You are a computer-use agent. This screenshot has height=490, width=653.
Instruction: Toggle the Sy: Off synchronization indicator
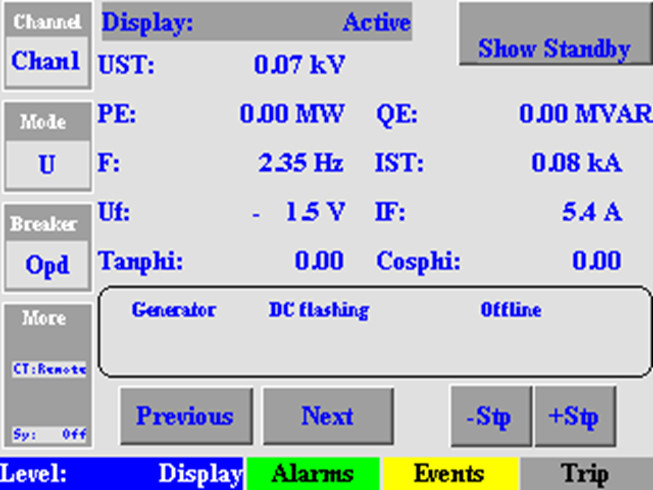pyautogui.click(x=49, y=434)
